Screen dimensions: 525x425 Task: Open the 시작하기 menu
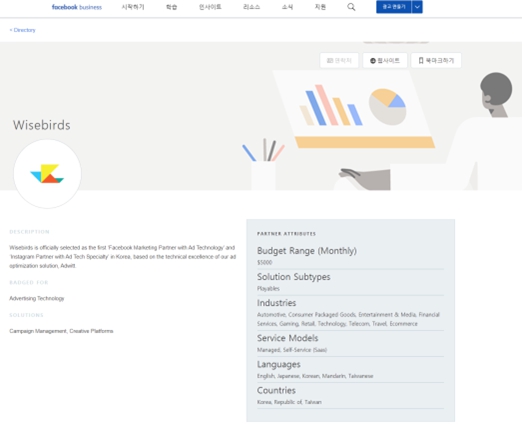133,7
